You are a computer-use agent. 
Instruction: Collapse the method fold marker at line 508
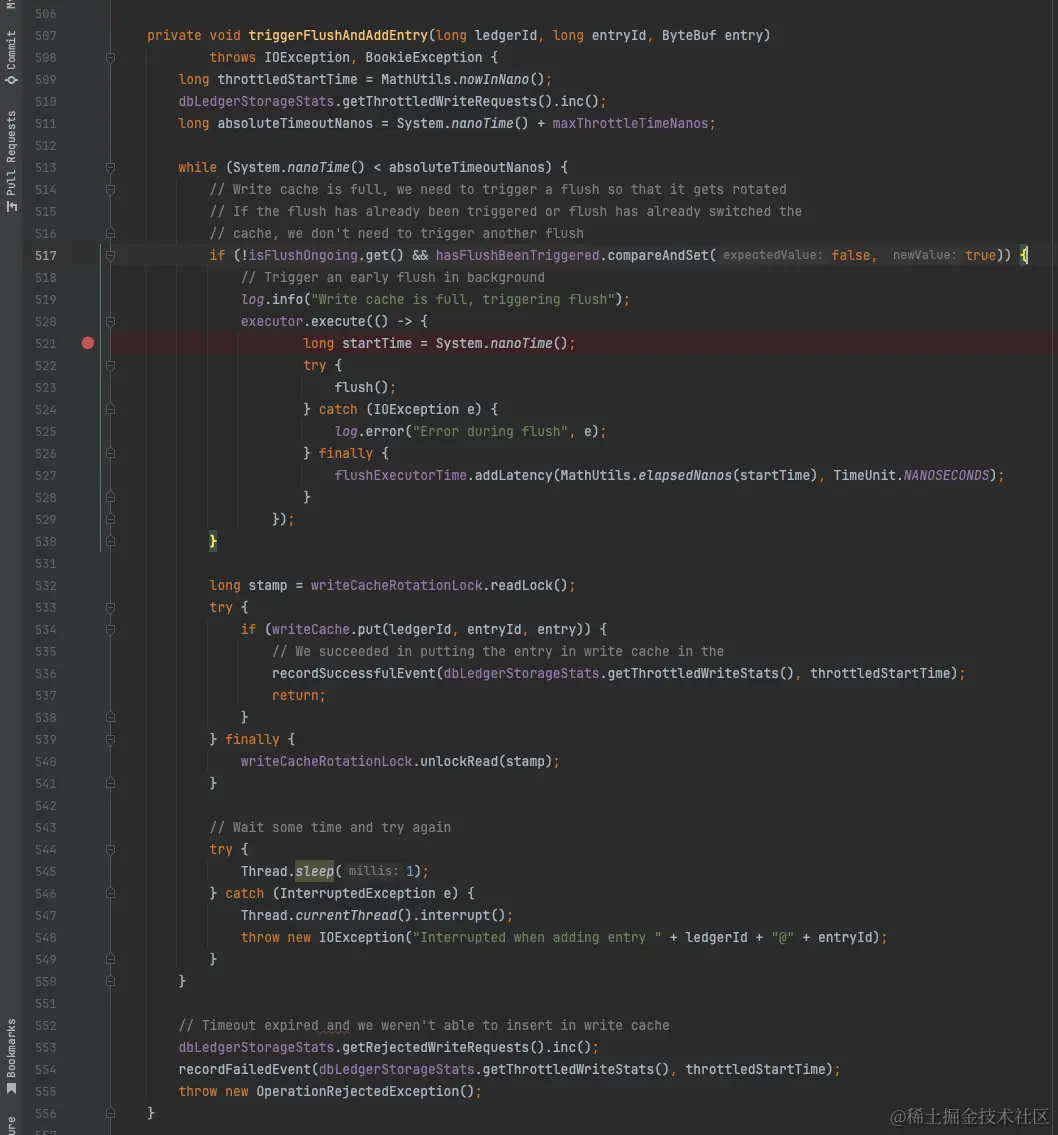[110, 57]
